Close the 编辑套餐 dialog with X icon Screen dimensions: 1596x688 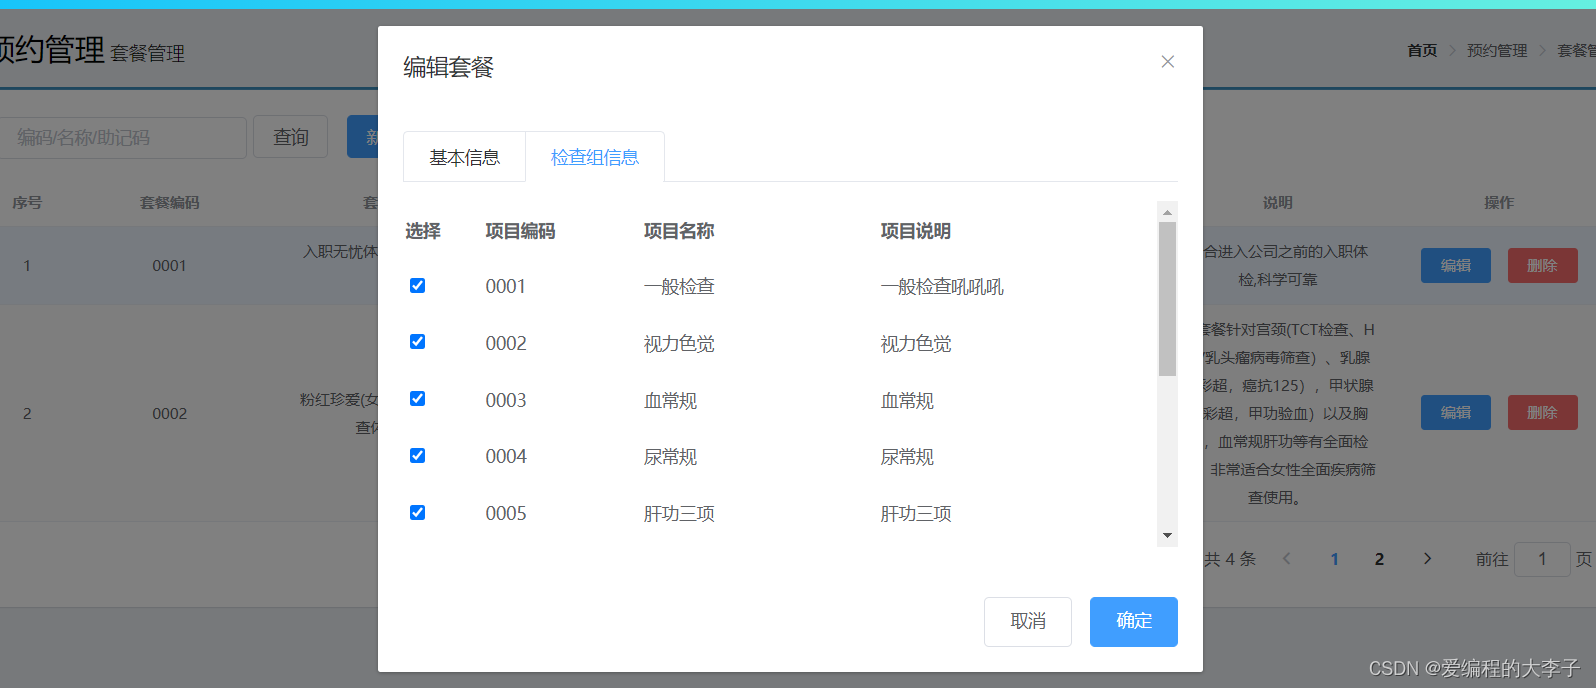pos(1167,62)
